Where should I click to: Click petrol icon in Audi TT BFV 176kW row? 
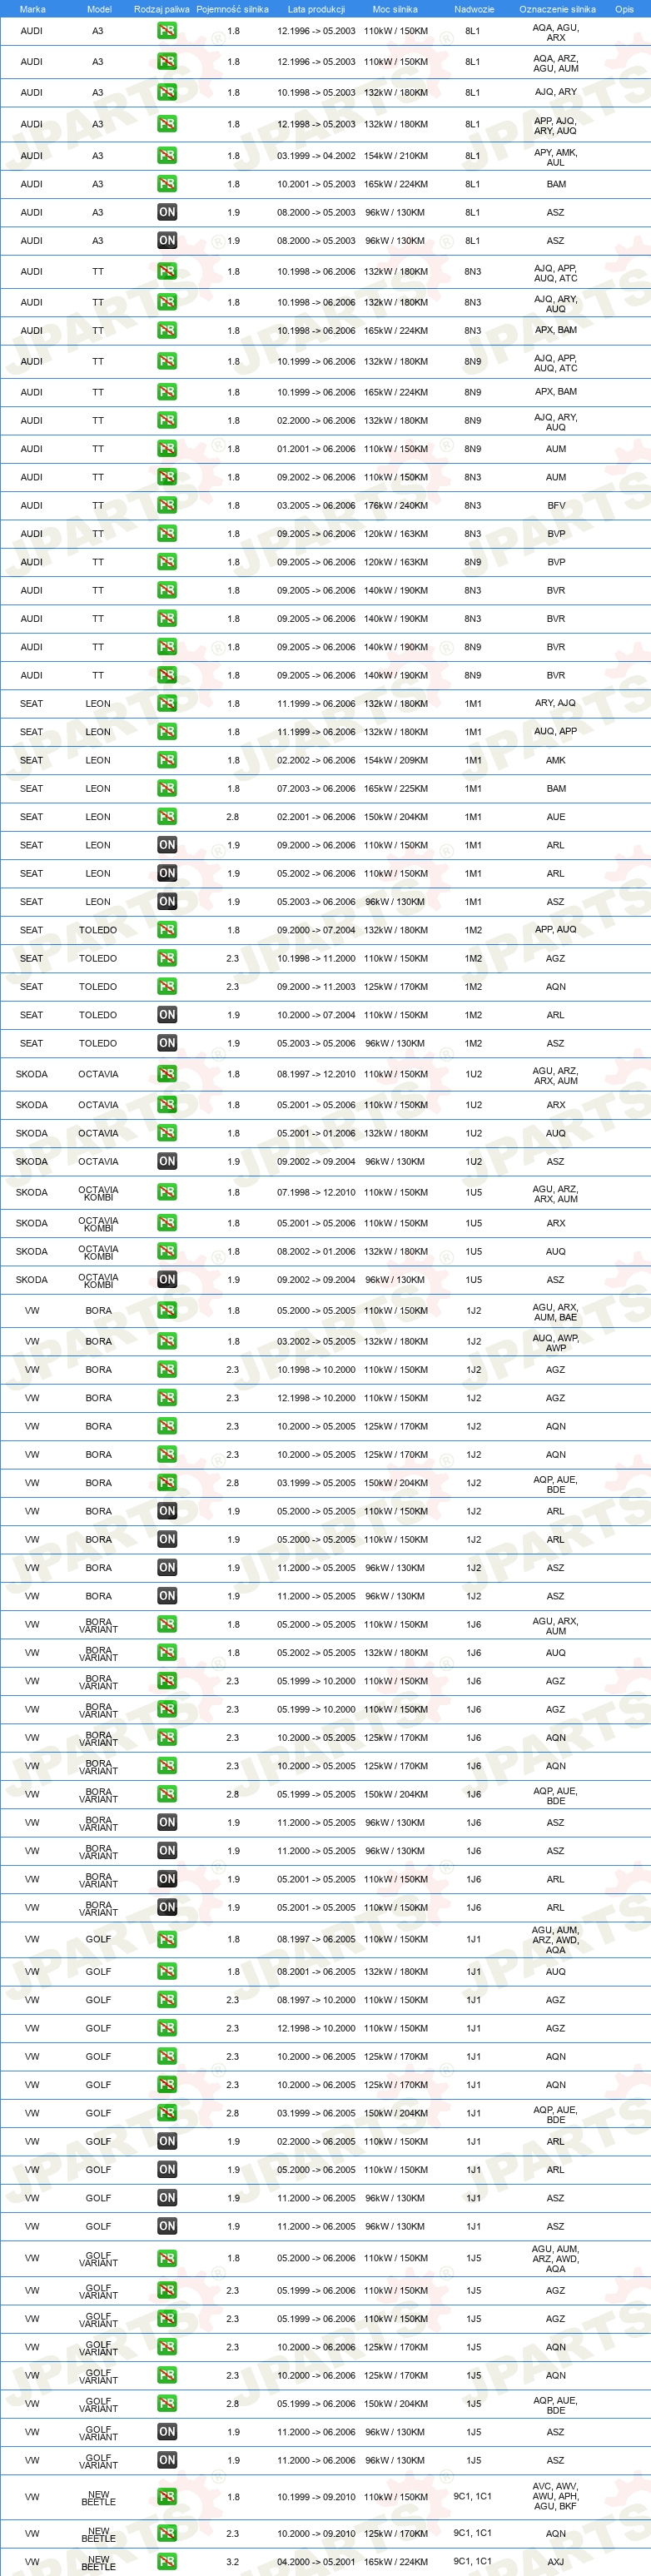coord(167,505)
